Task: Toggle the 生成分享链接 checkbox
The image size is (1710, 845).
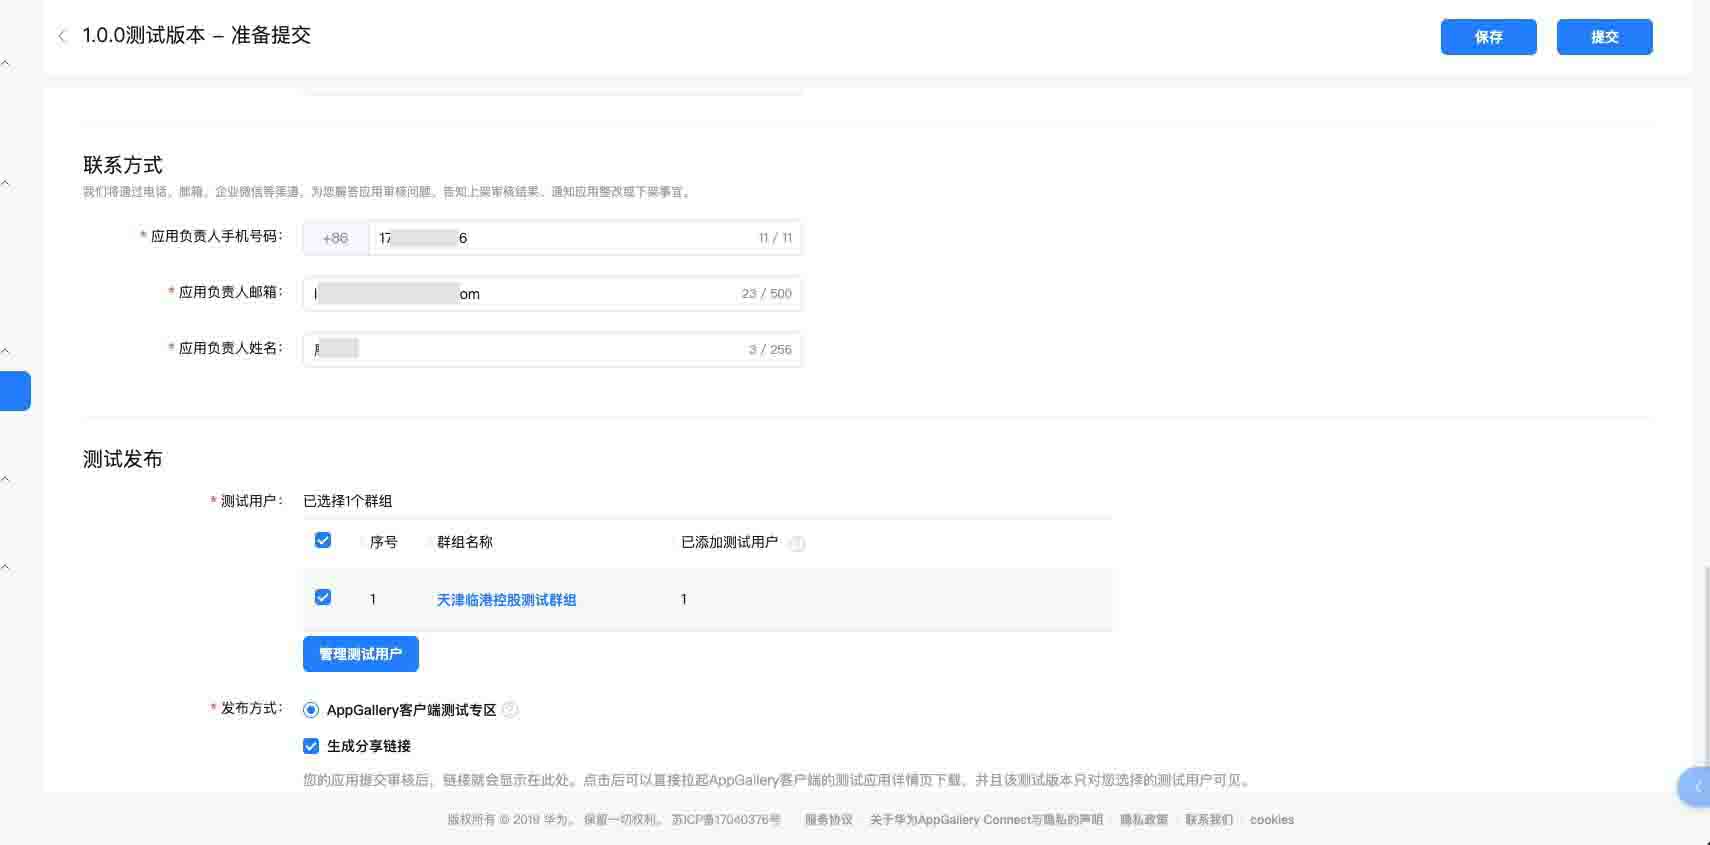Action: 311,746
